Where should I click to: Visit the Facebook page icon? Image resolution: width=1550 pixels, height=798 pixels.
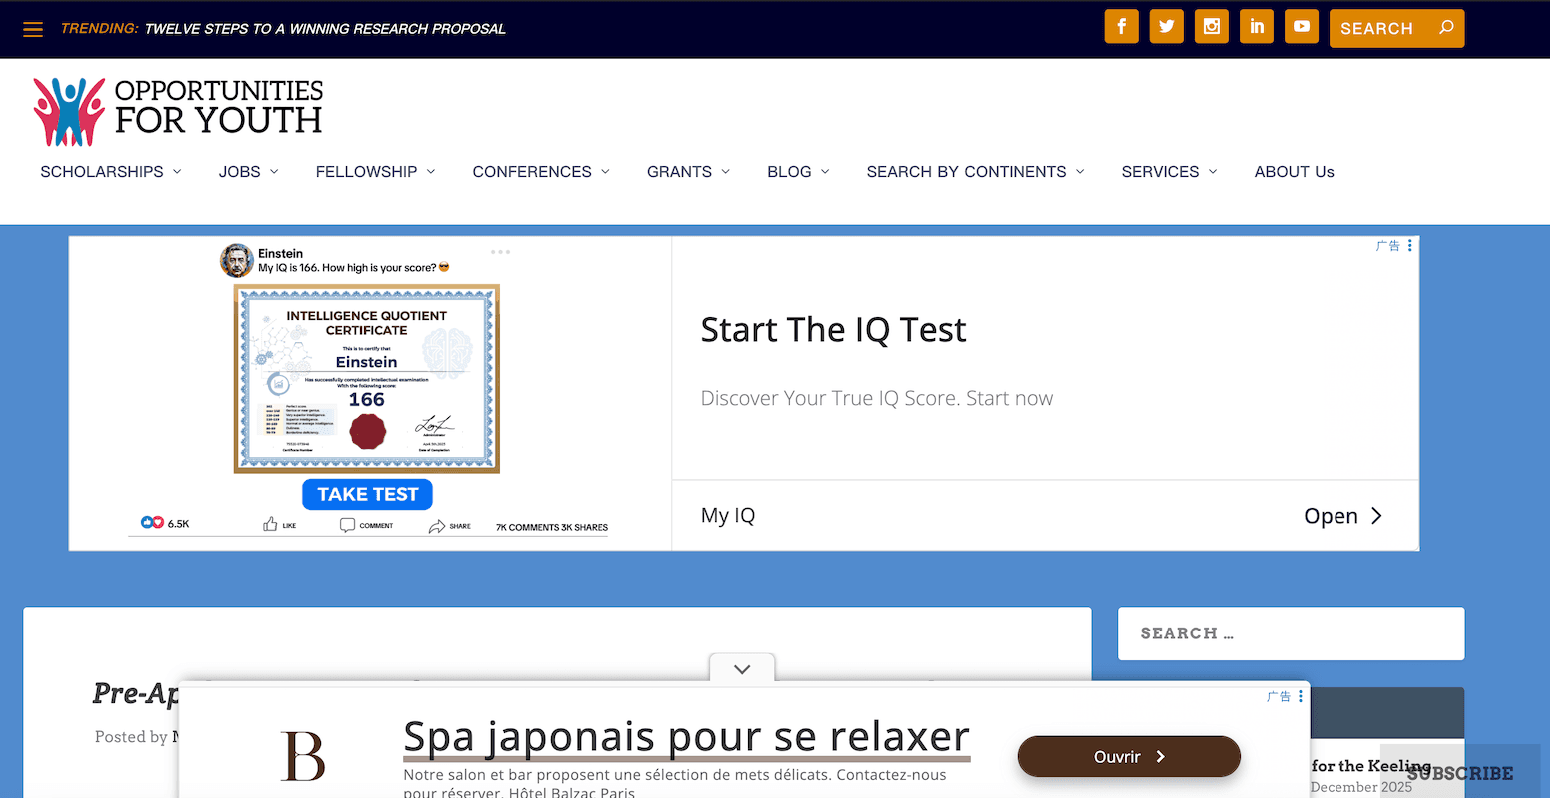click(1121, 27)
